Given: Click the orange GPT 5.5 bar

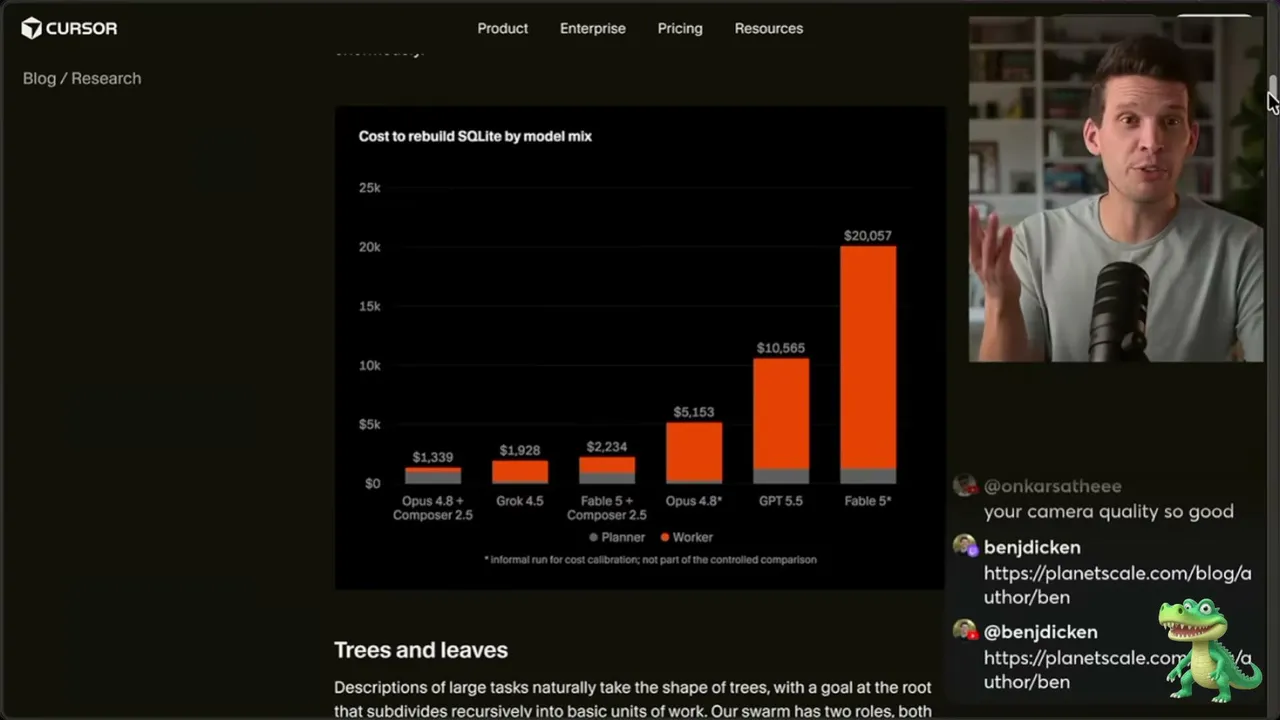Looking at the screenshot, I should (x=781, y=413).
